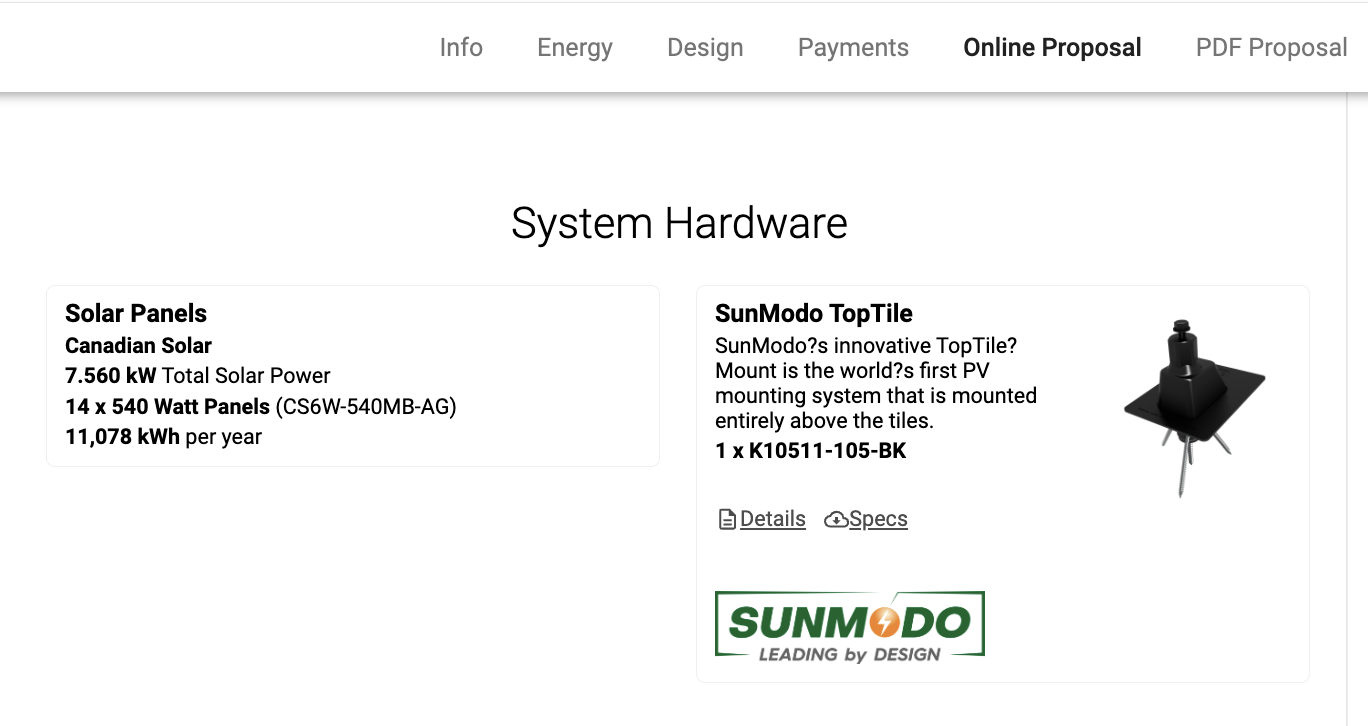Open the Payments section
The height and width of the screenshot is (726, 1368).
[x=853, y=47]
